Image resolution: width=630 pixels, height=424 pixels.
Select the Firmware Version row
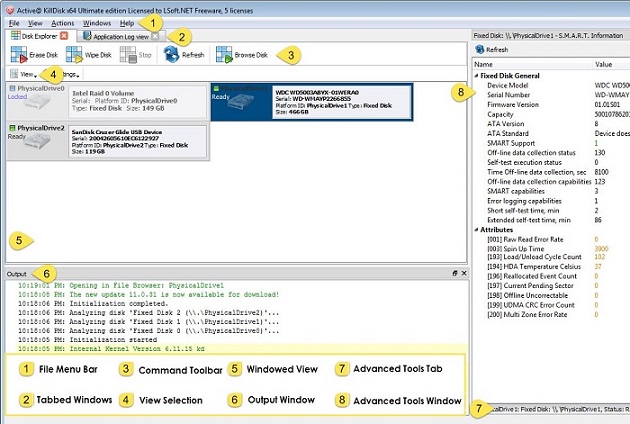551,104
